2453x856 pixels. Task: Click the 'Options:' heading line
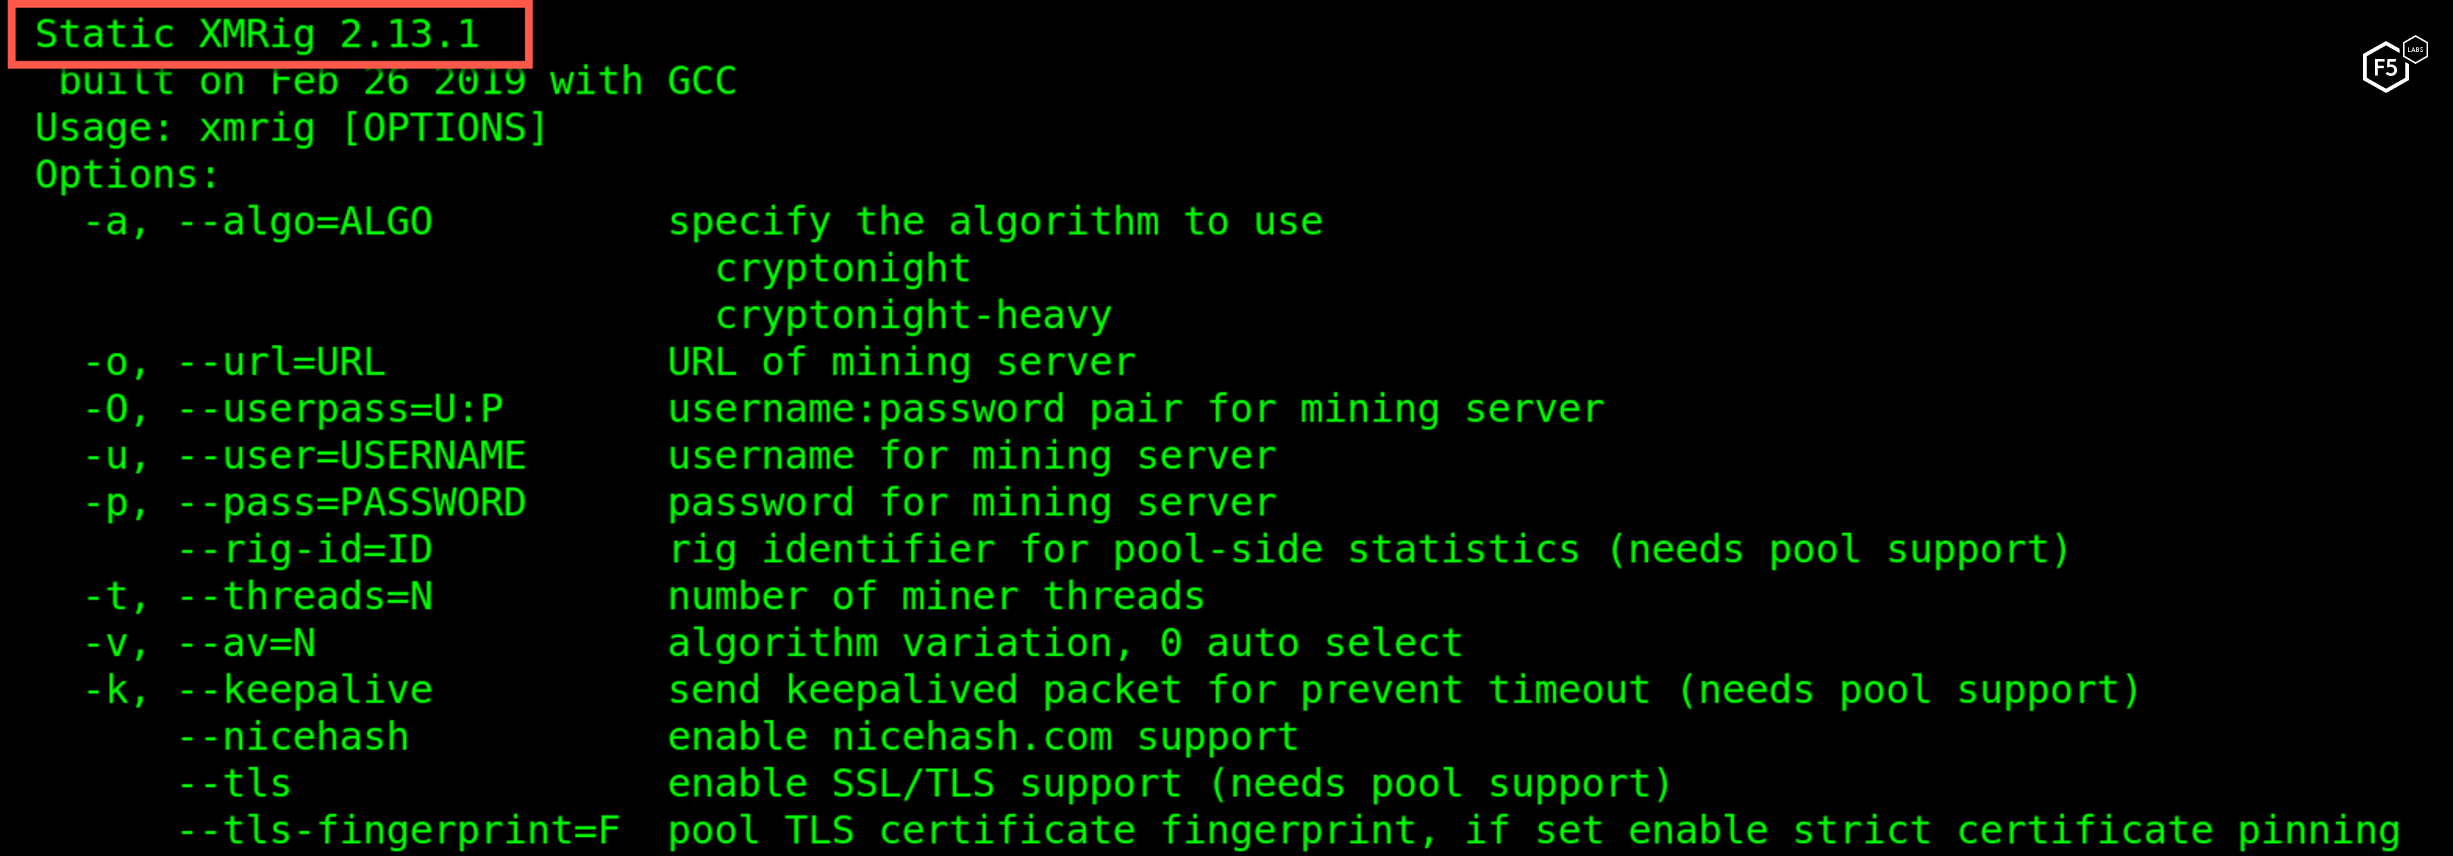pyautogui.click(x=127, y=176)
